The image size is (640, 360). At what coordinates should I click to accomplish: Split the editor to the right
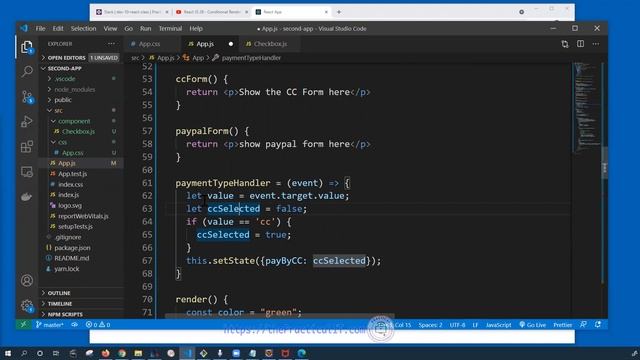[580, 44]
